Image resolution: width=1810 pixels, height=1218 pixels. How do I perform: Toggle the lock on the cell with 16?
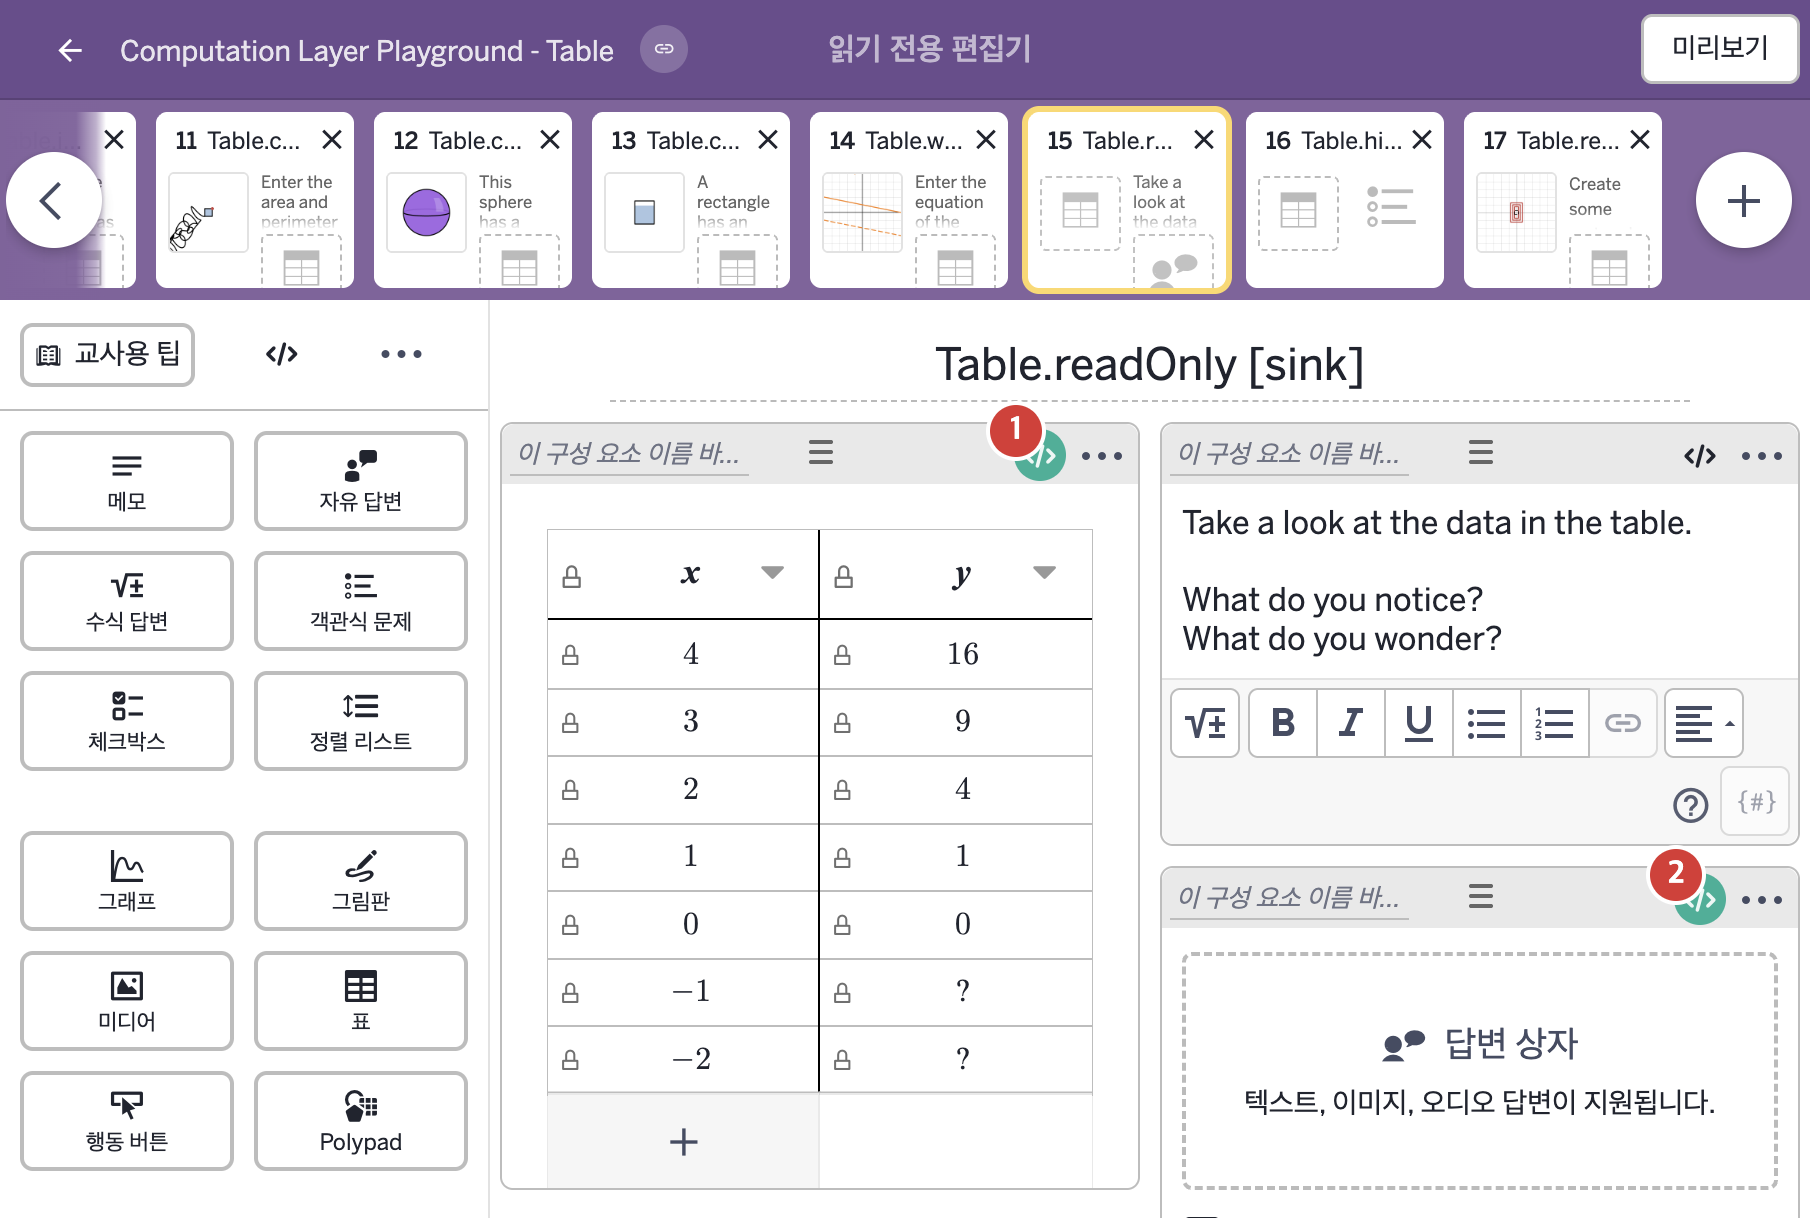pyautogui.click(x=843, y=655)
